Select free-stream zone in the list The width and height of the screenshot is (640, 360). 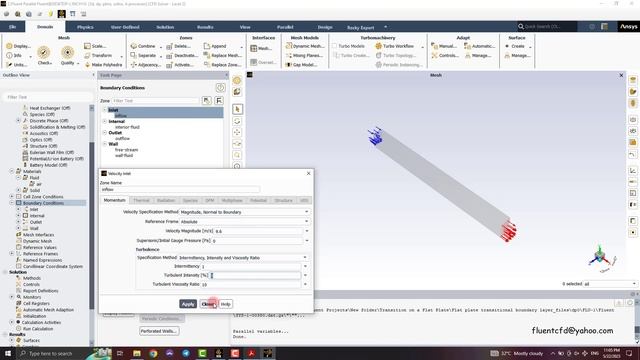127,150
